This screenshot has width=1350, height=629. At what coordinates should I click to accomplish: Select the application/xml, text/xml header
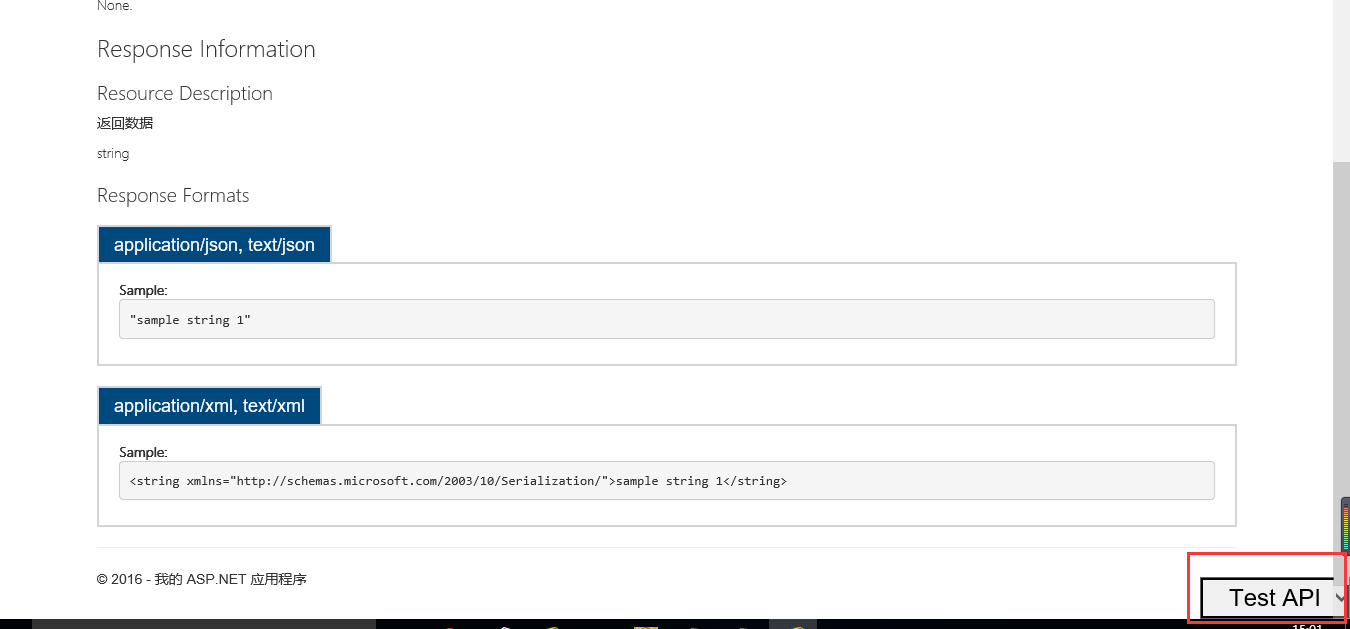click(209, 406)
